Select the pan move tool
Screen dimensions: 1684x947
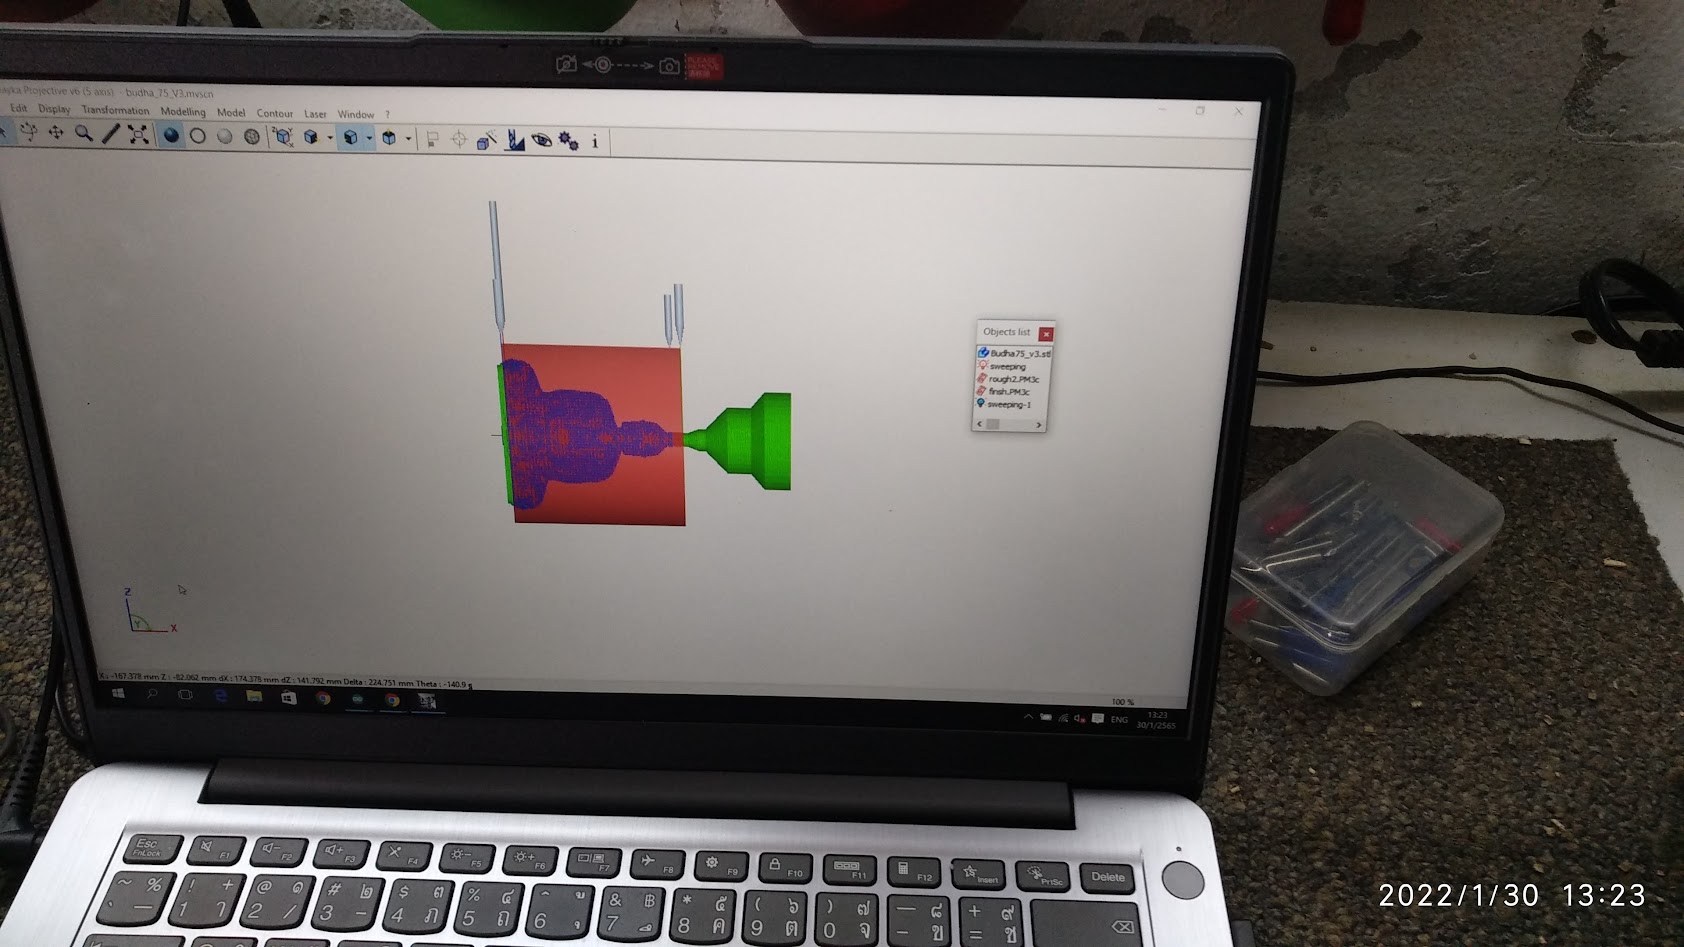[56, 133]
